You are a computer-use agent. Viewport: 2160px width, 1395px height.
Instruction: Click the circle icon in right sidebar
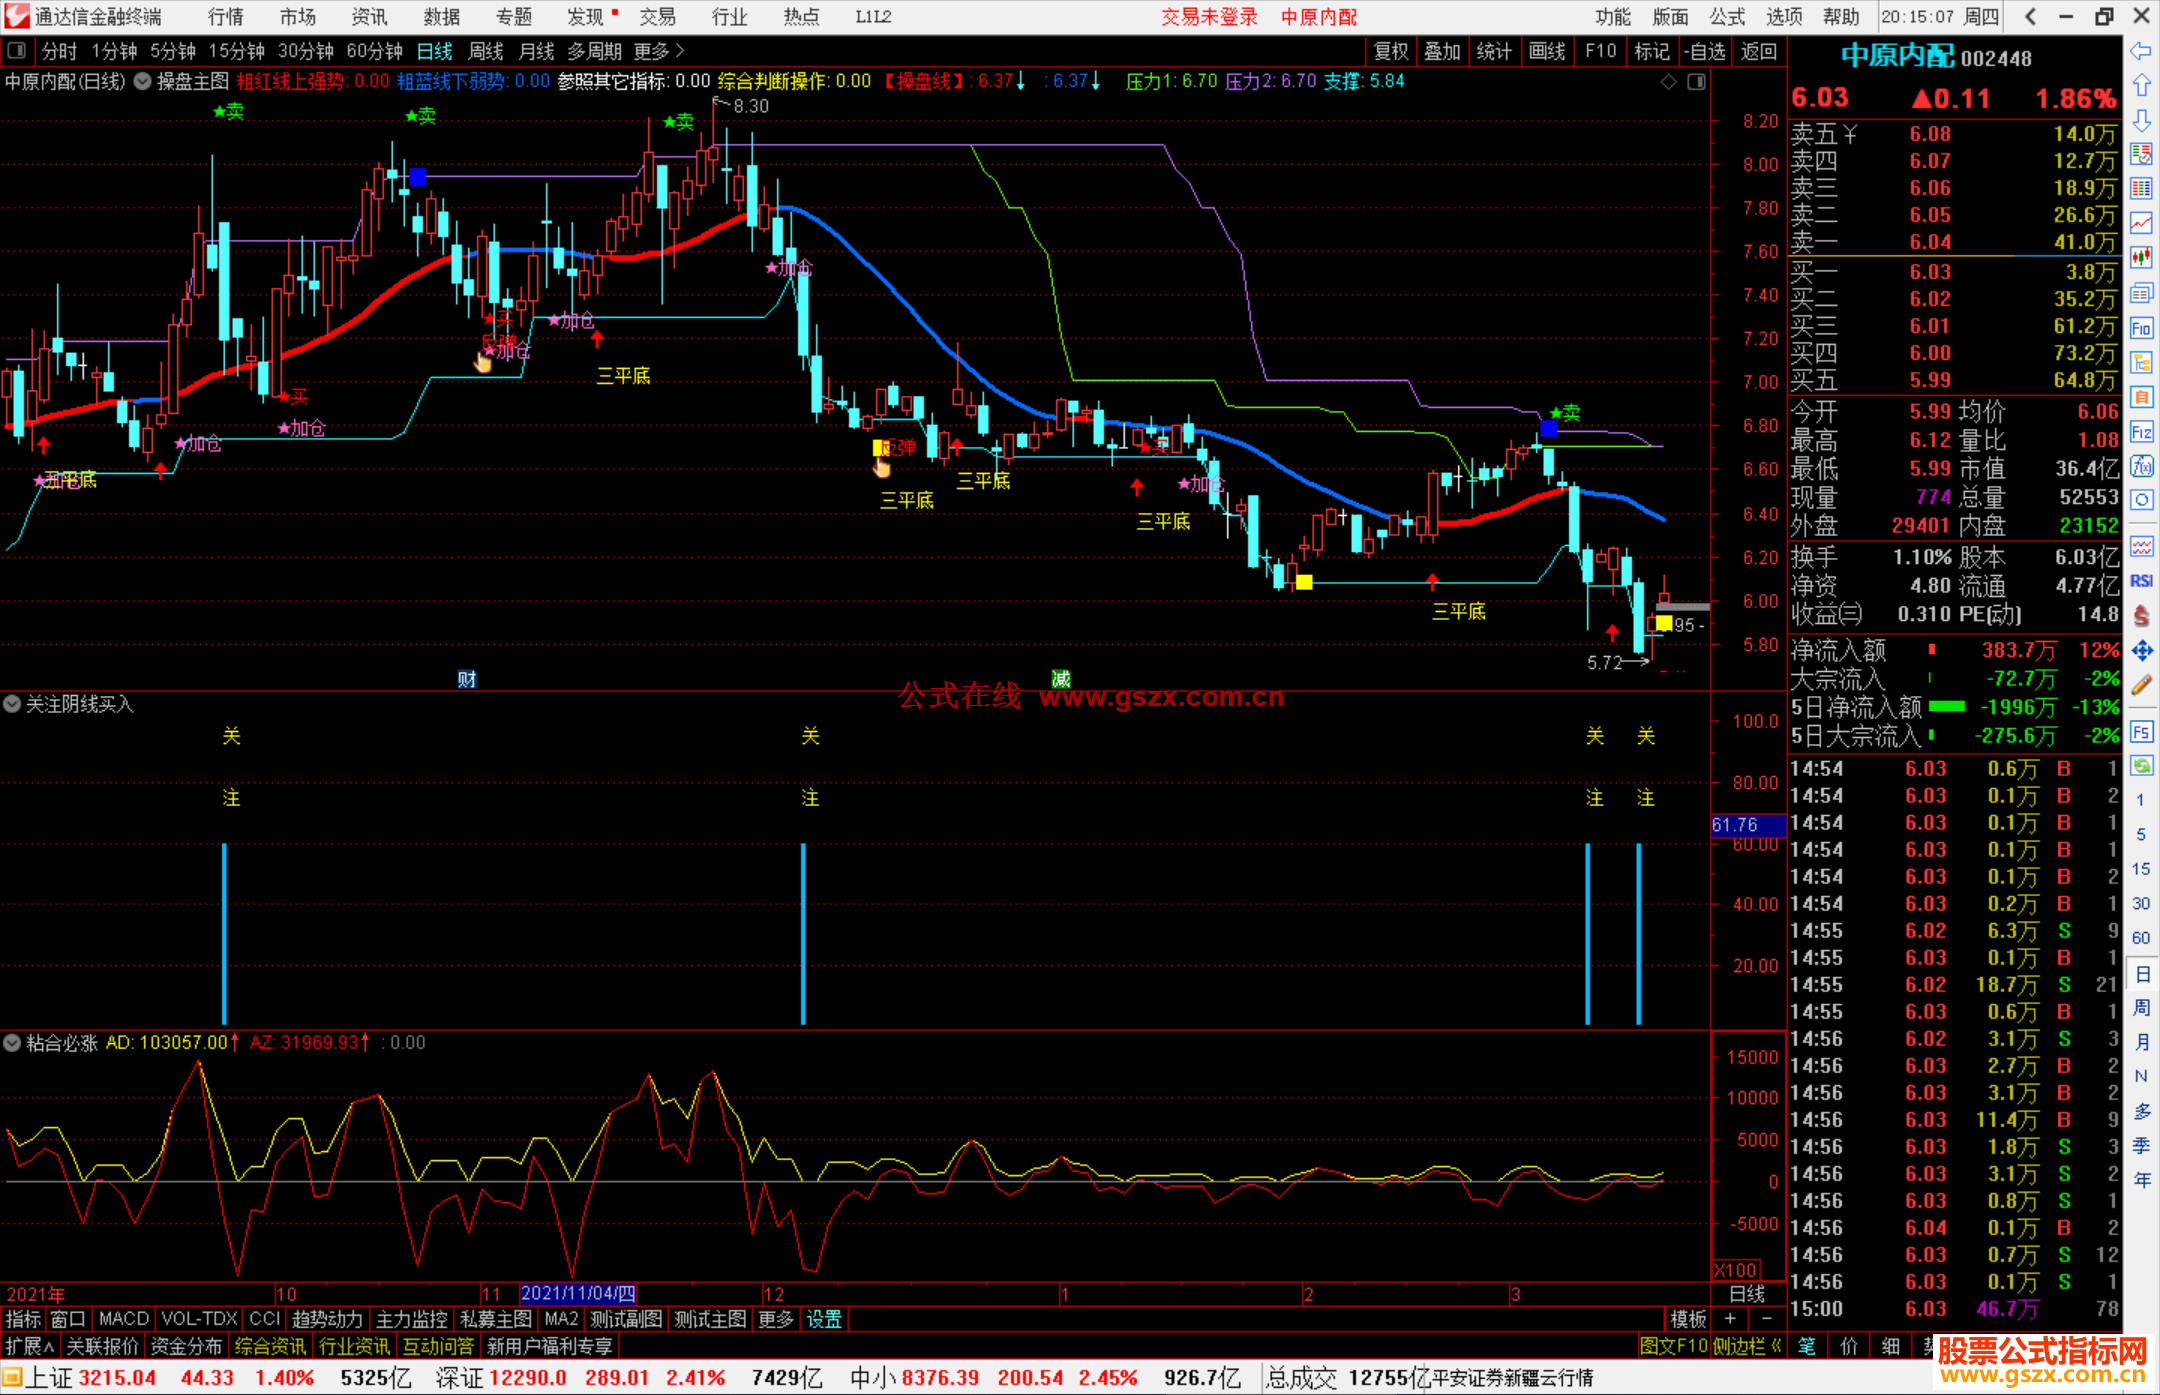[x=2141, y=500]
